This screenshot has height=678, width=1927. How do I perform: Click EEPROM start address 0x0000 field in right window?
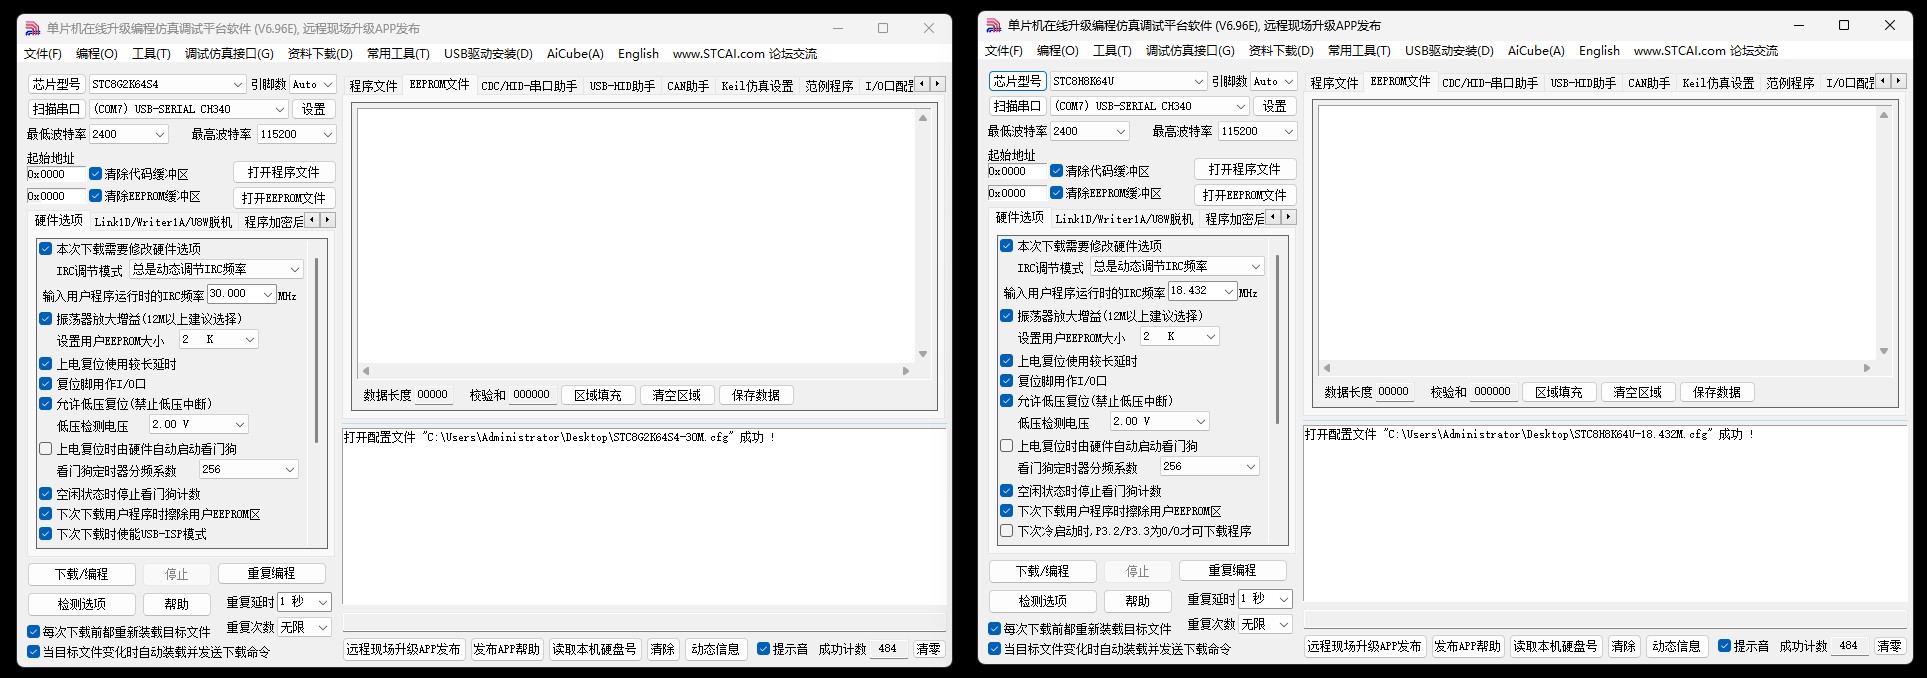(x=1016, y=193)
